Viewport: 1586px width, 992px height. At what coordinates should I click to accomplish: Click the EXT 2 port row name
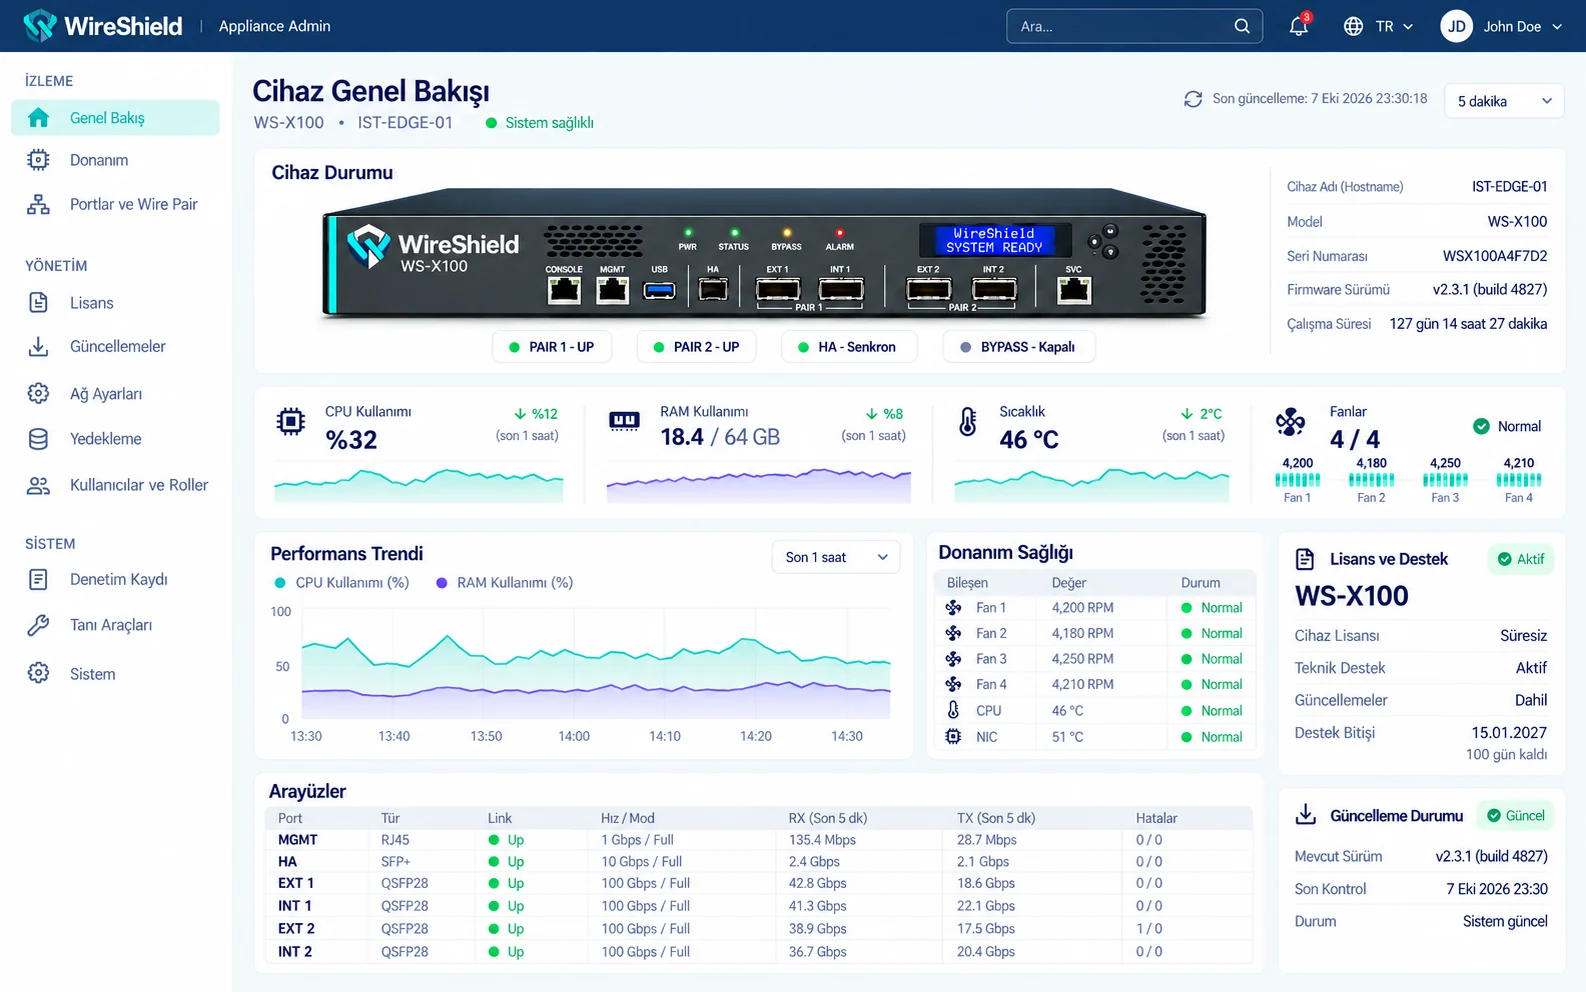point(296,928)
